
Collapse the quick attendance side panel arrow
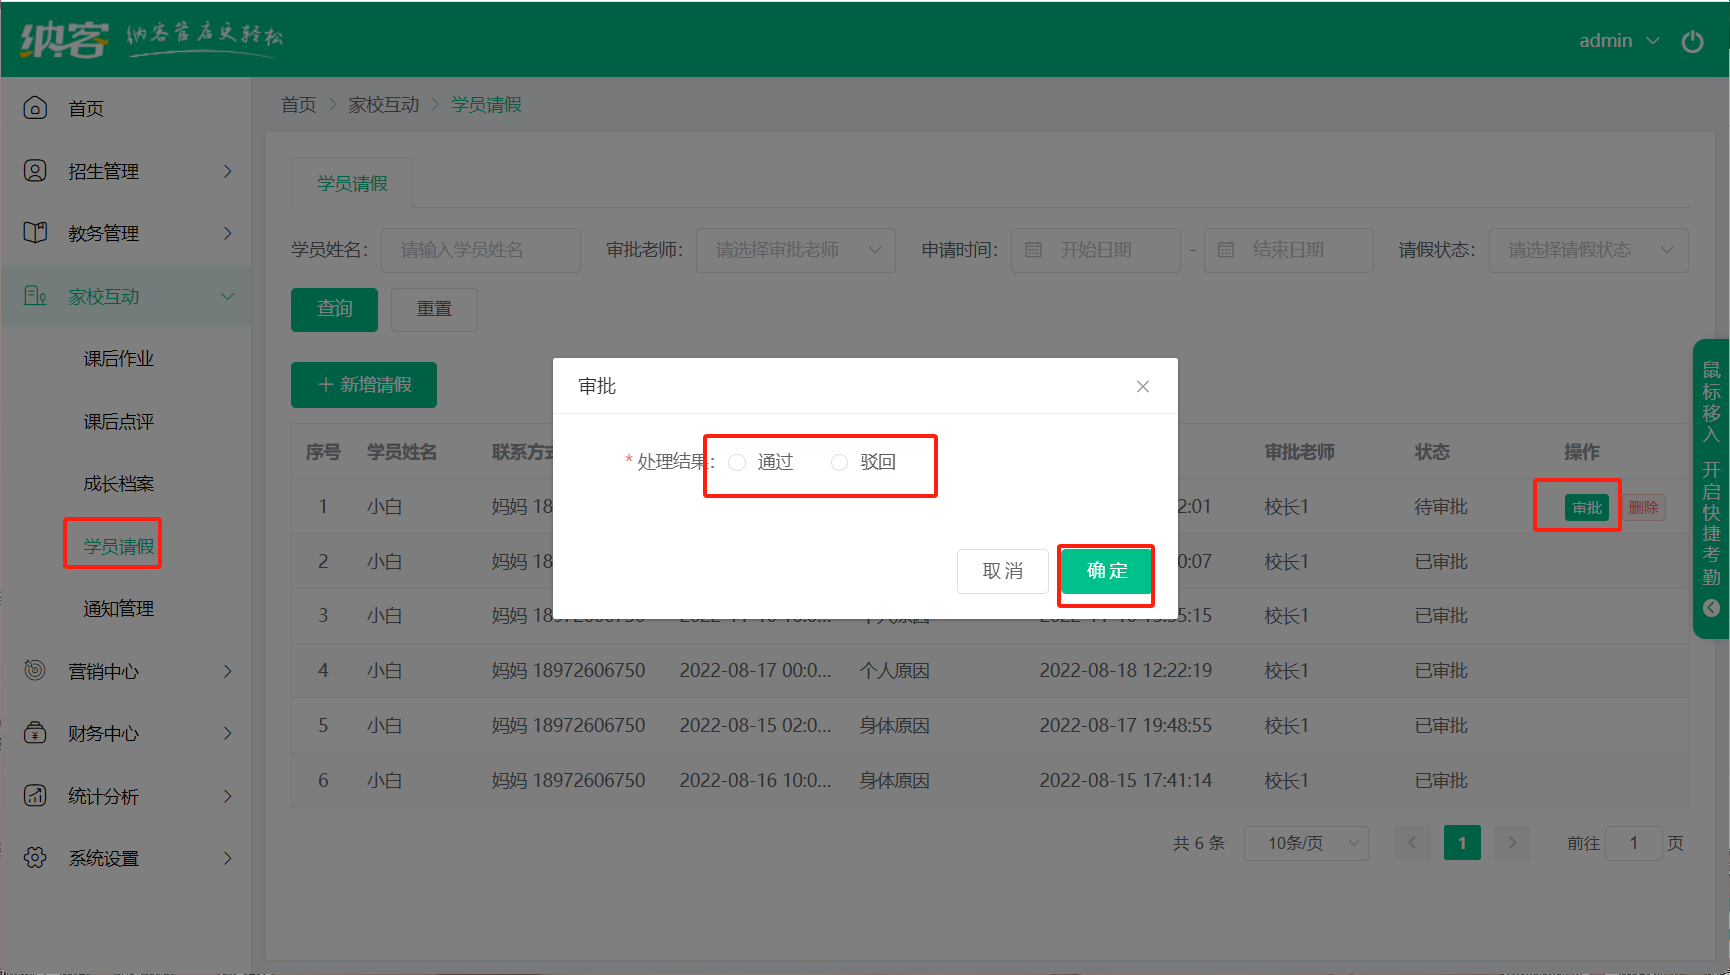pyautogui.click(x=1711, y=608)
